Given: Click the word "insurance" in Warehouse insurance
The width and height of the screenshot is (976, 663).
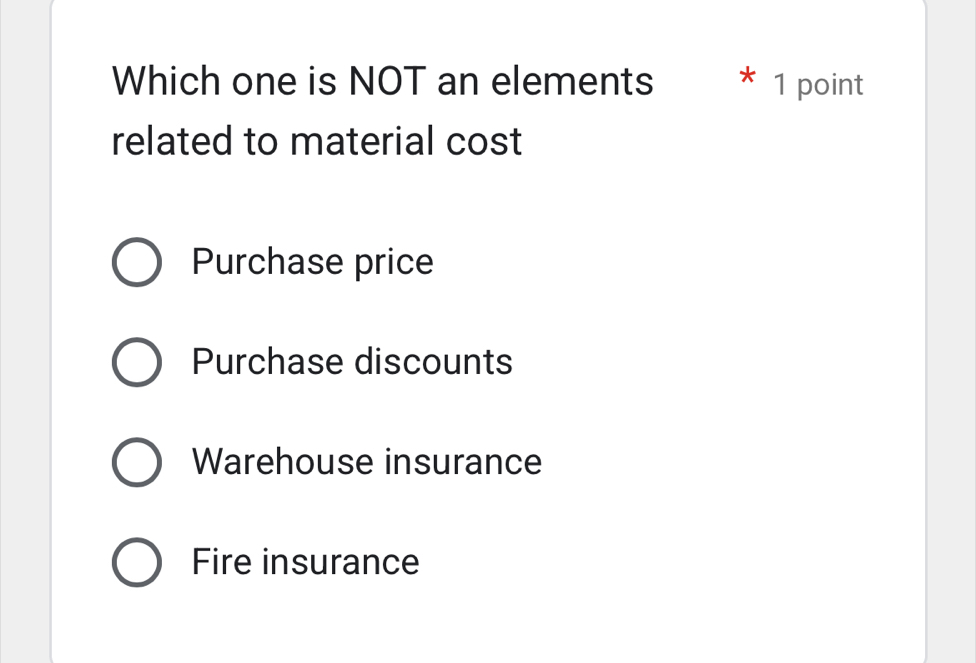Looking at the screenshot, I should (463, 462).
